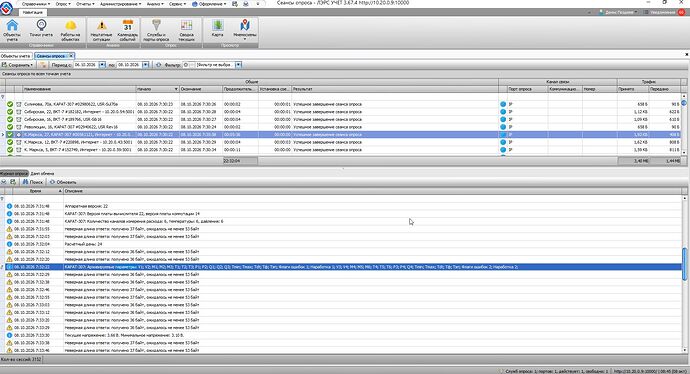Screen dimensions: 690x374
Task: Switch to Дамп обмена tab
Action: (42, 173)
